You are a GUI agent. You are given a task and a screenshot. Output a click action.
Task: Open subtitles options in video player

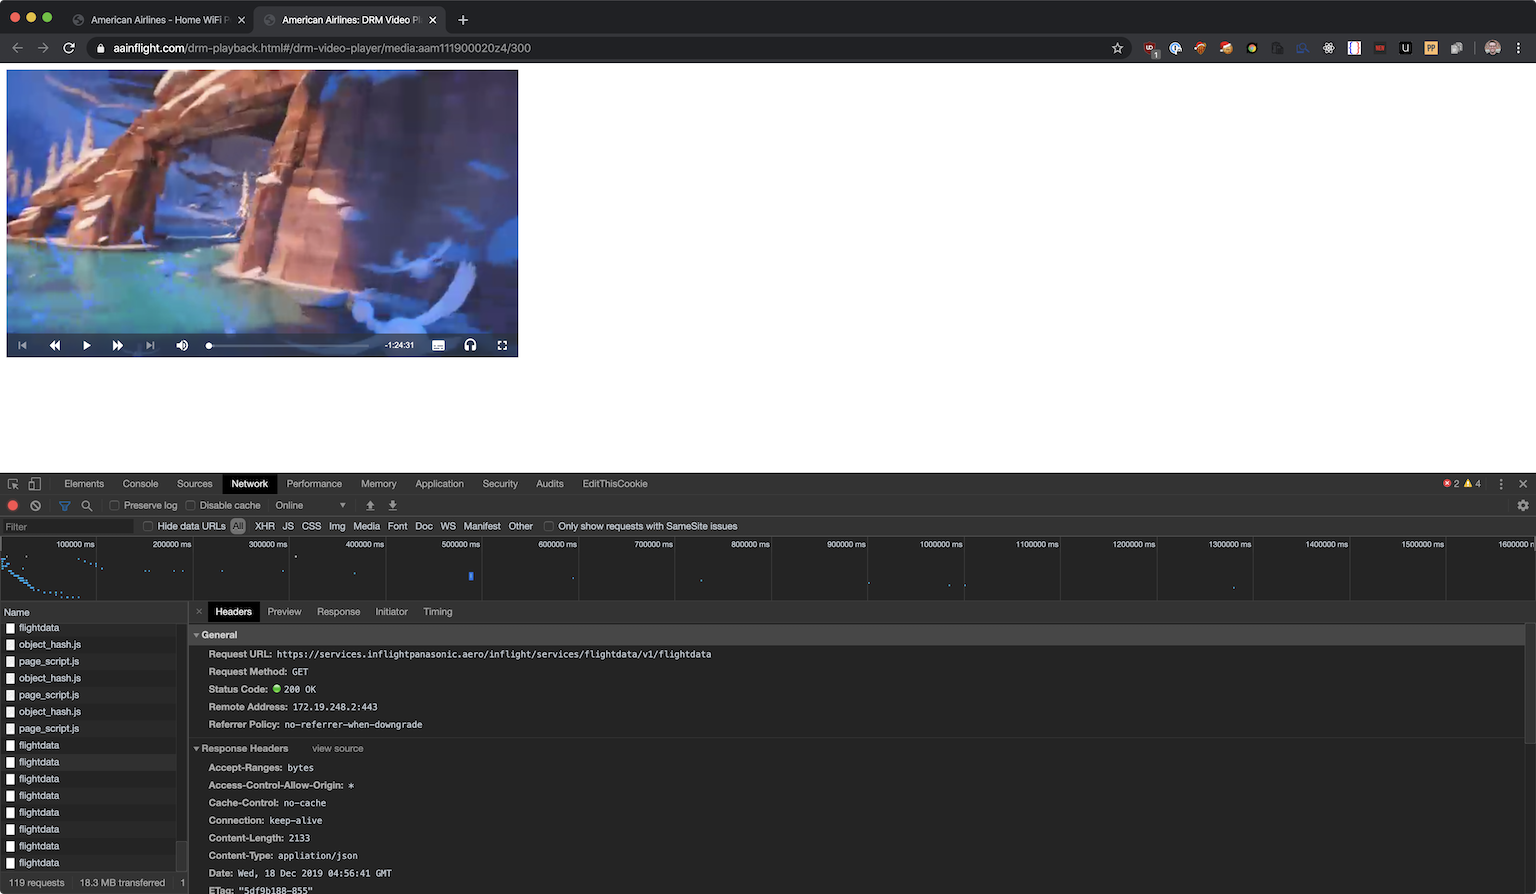(x=438, y=345)
